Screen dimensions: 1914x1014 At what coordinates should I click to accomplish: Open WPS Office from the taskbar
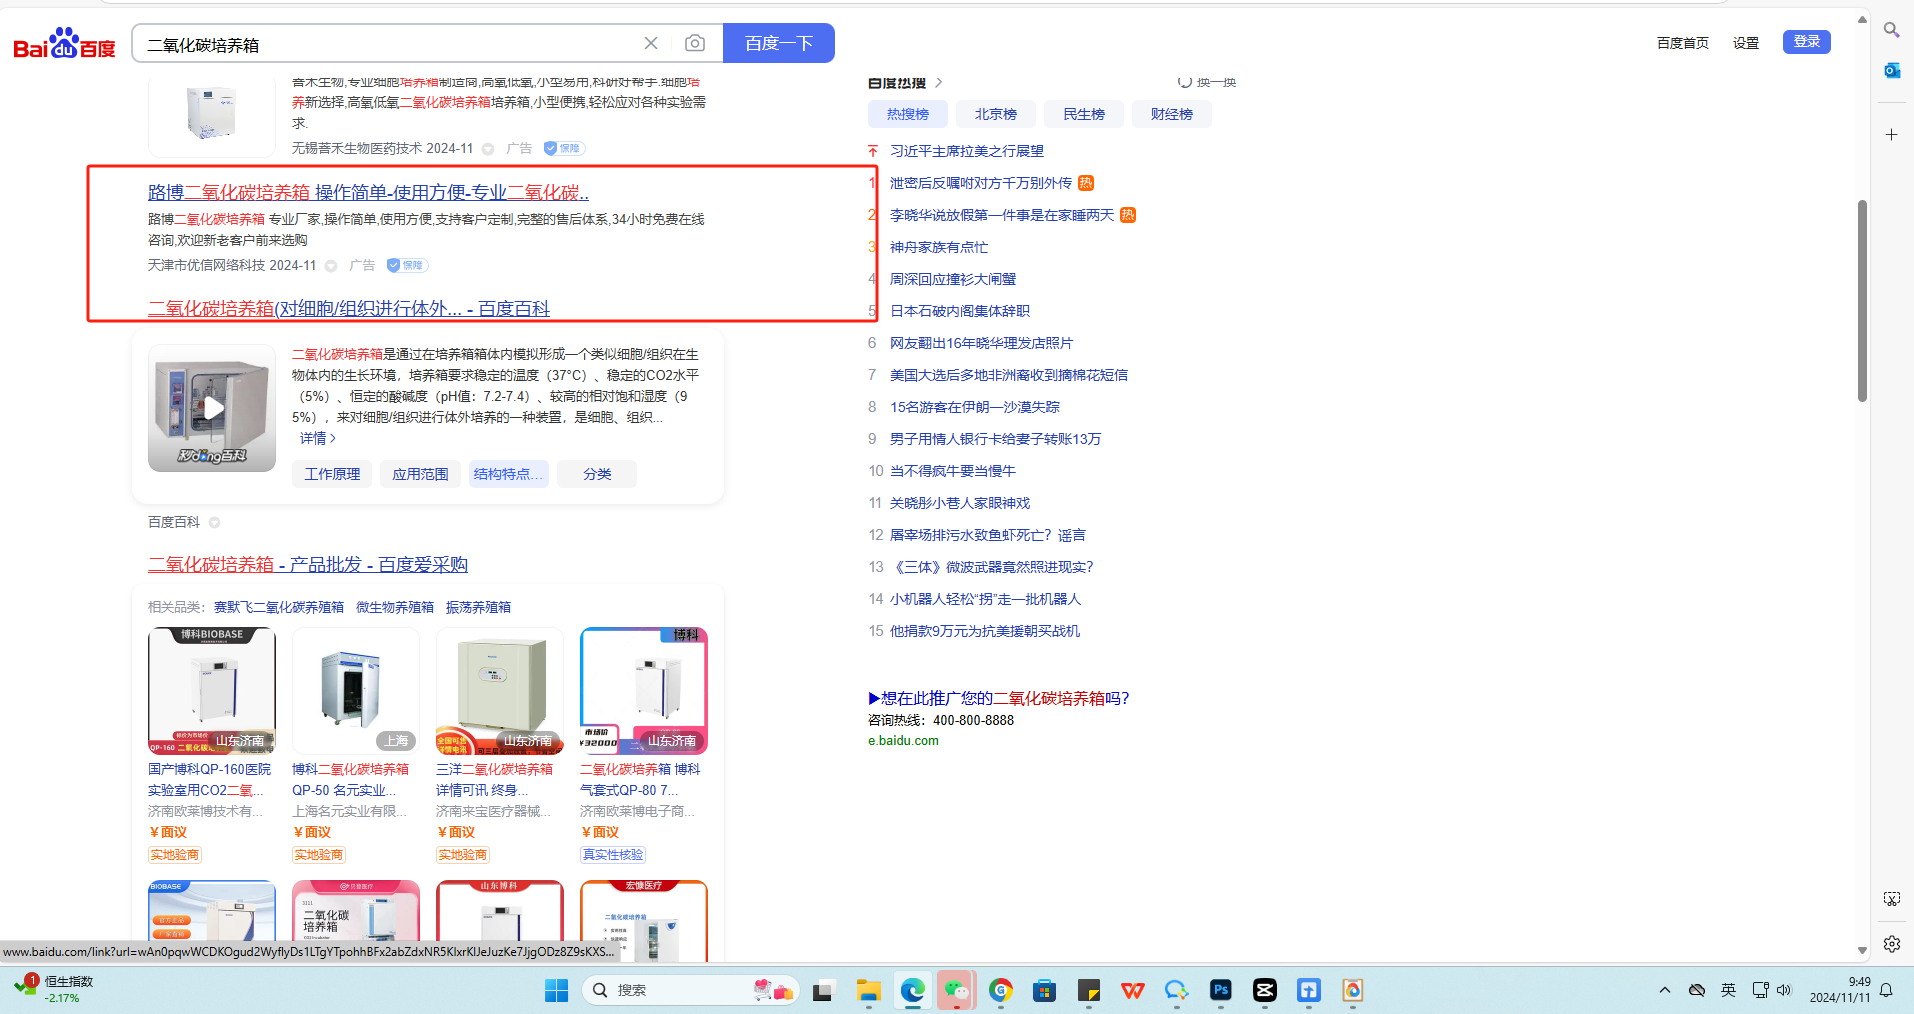[x=1133, y=990]
